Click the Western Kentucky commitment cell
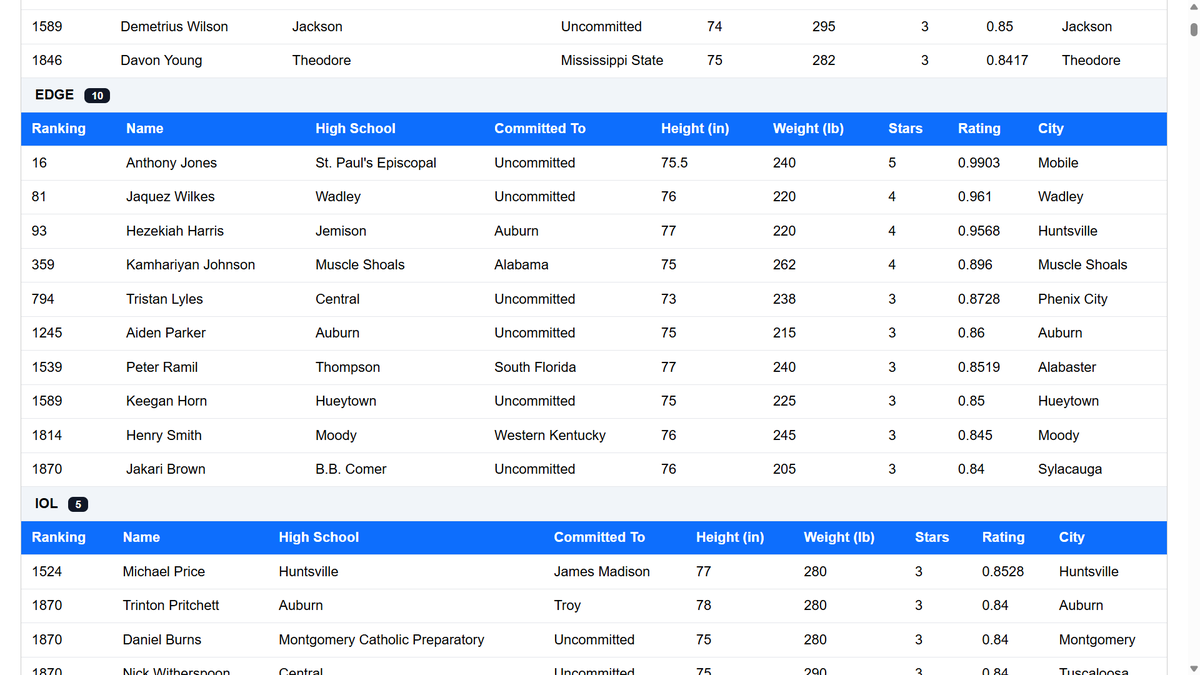Image resolution: width=1200 pixels, height=675 pixels. [550, 435]
